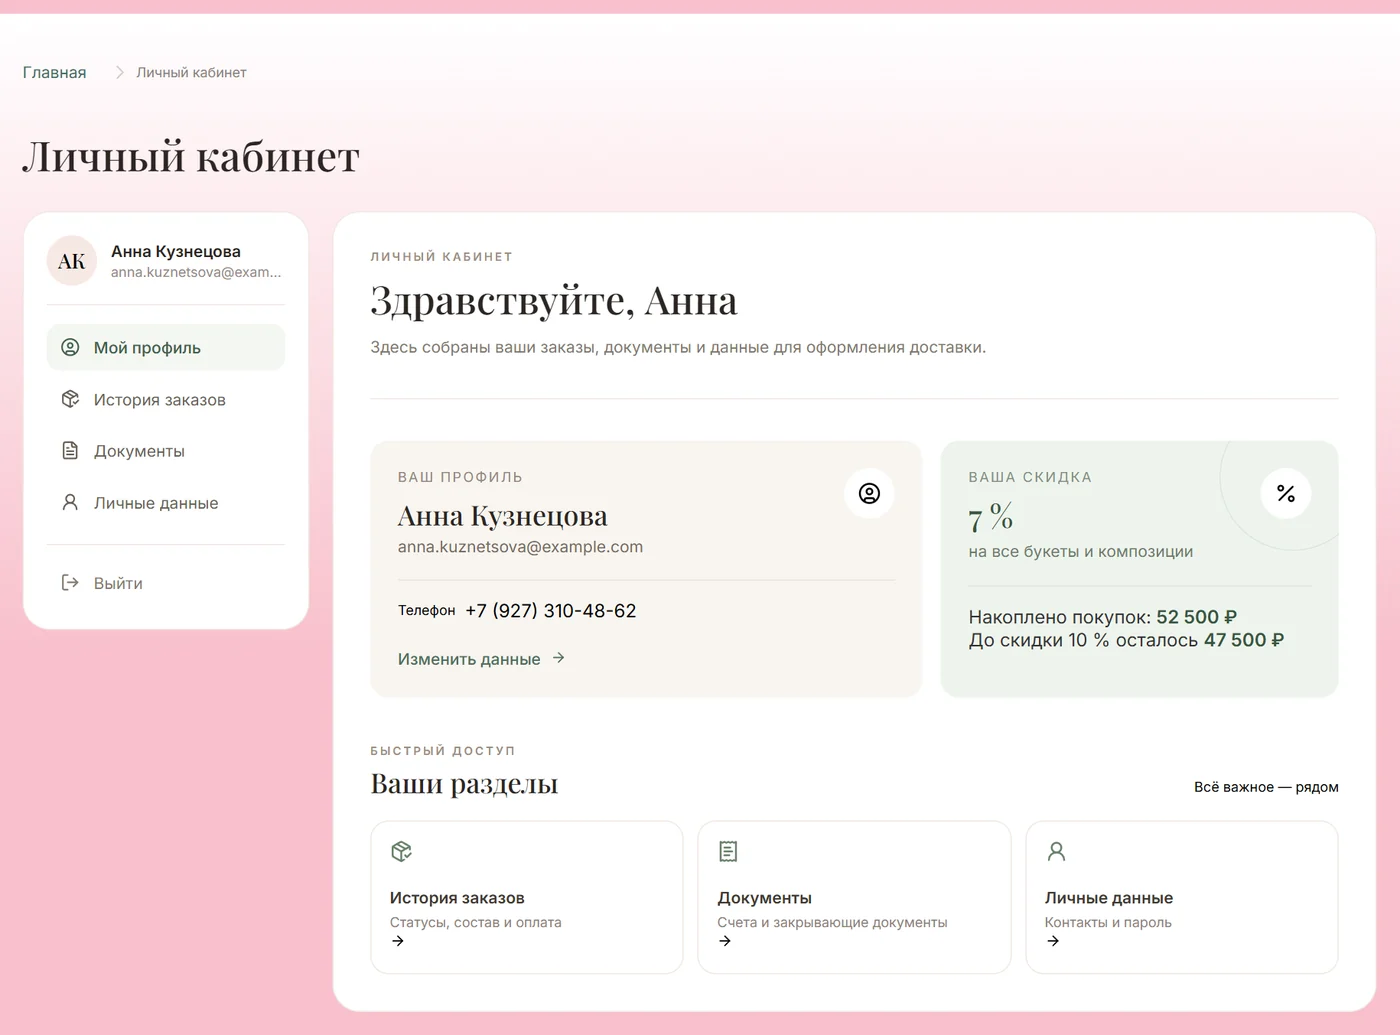Open the Личные данные quick access card
Image resolution: width=1400 pixels, height=1035 pixels.
1182,897
